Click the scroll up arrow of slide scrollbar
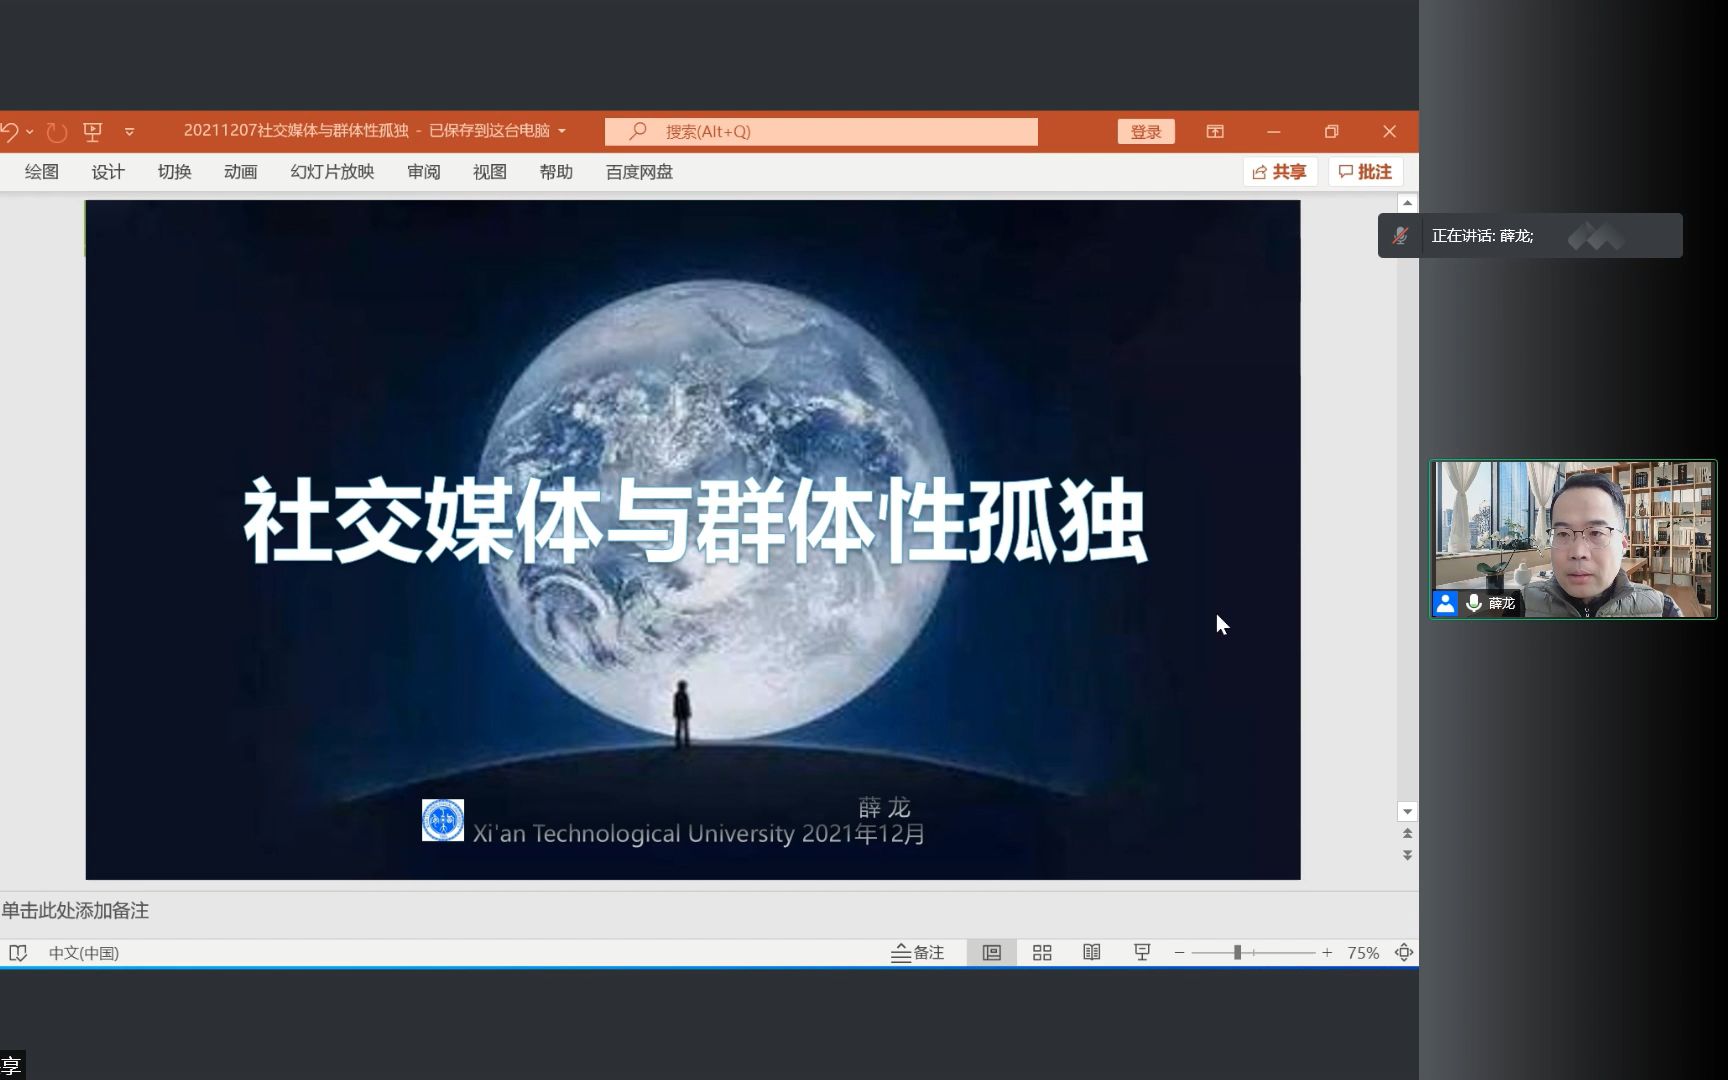Screen dimensions: 1728x1080 pyautogui.click(x=1407, y=203)
